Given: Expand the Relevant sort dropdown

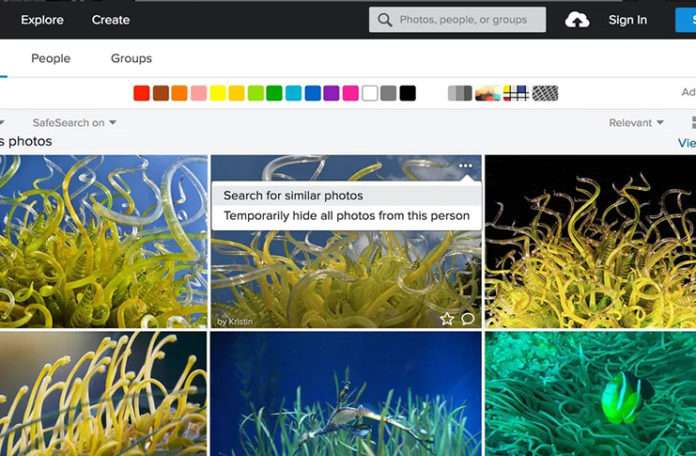Looking at the screenshot, I should [636, 123].
